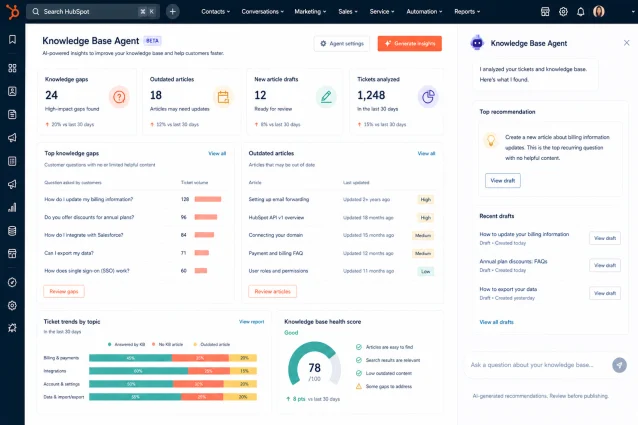The height and width of the screenshot is (425, 638).
Task: Expand the Reports menu
Action: [x=467, y=11]
